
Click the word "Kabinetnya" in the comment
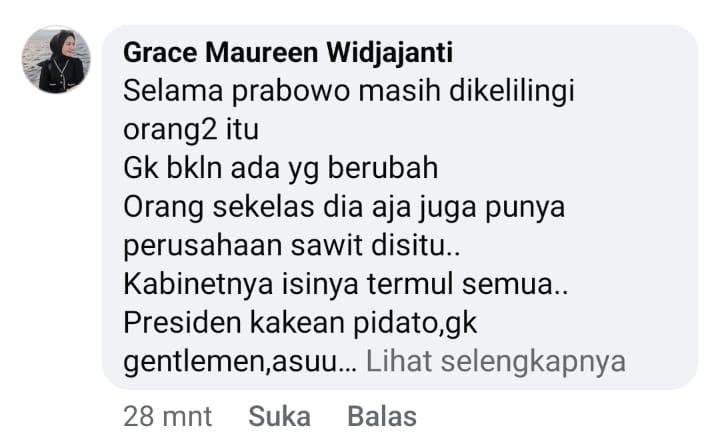198,285
